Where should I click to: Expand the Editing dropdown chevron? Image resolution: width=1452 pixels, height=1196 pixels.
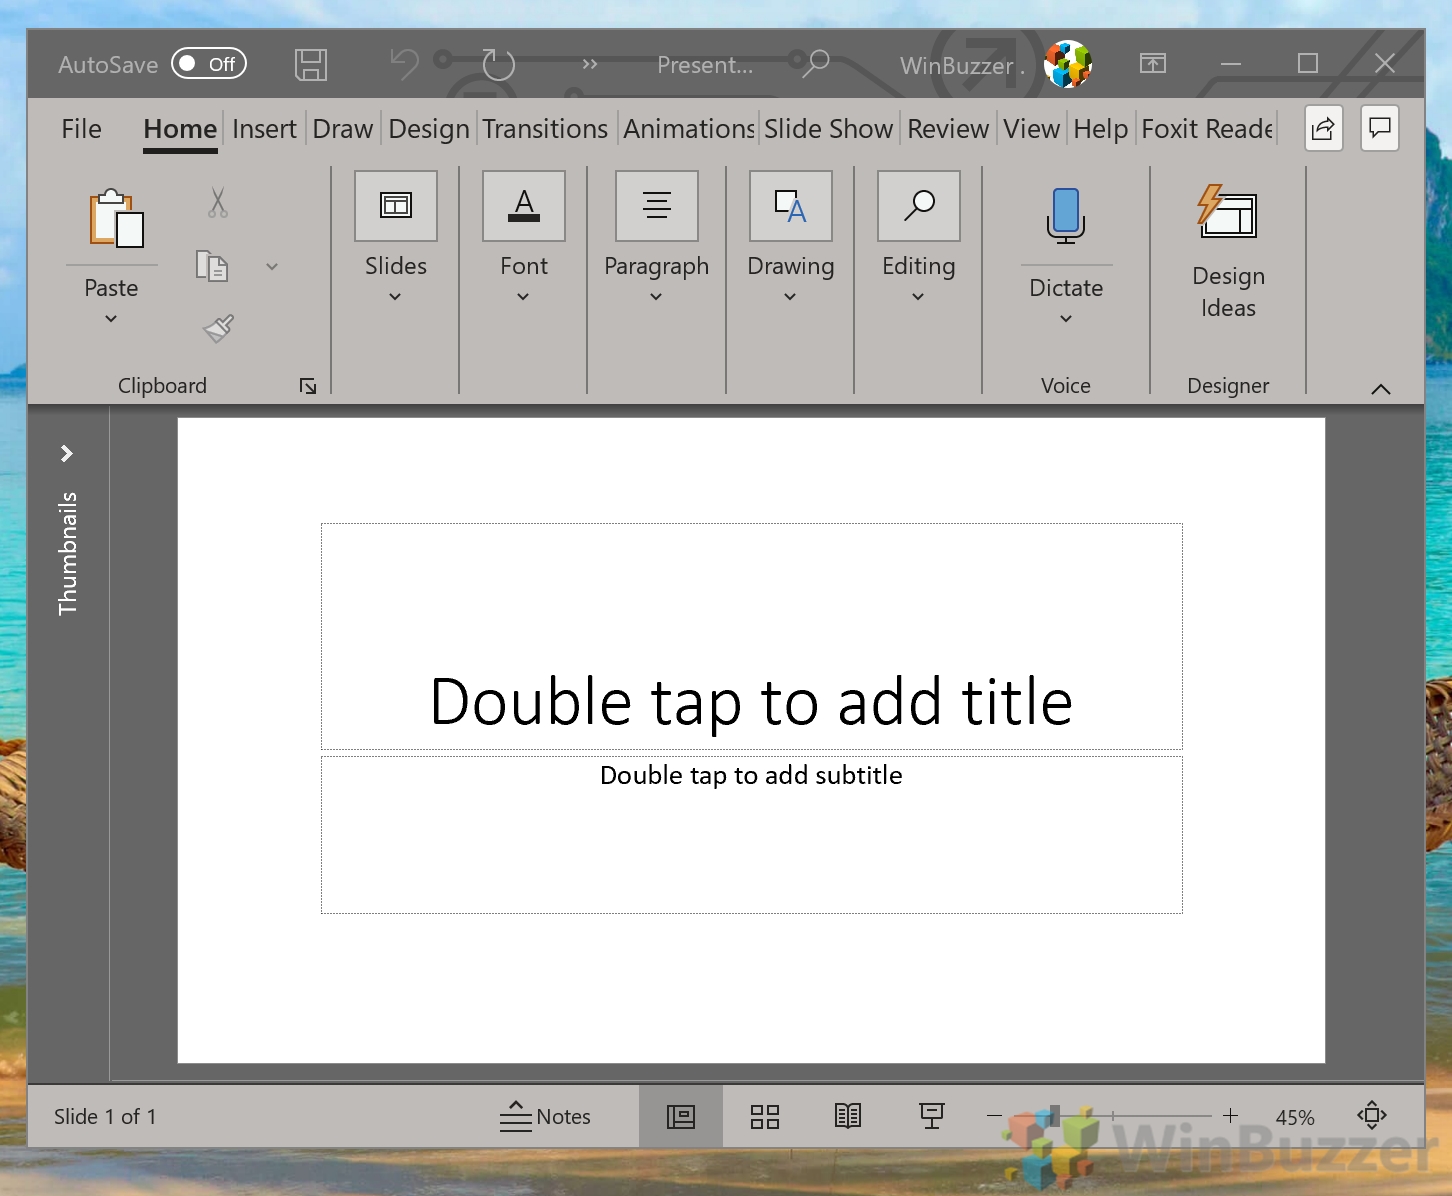pos(918,297)
